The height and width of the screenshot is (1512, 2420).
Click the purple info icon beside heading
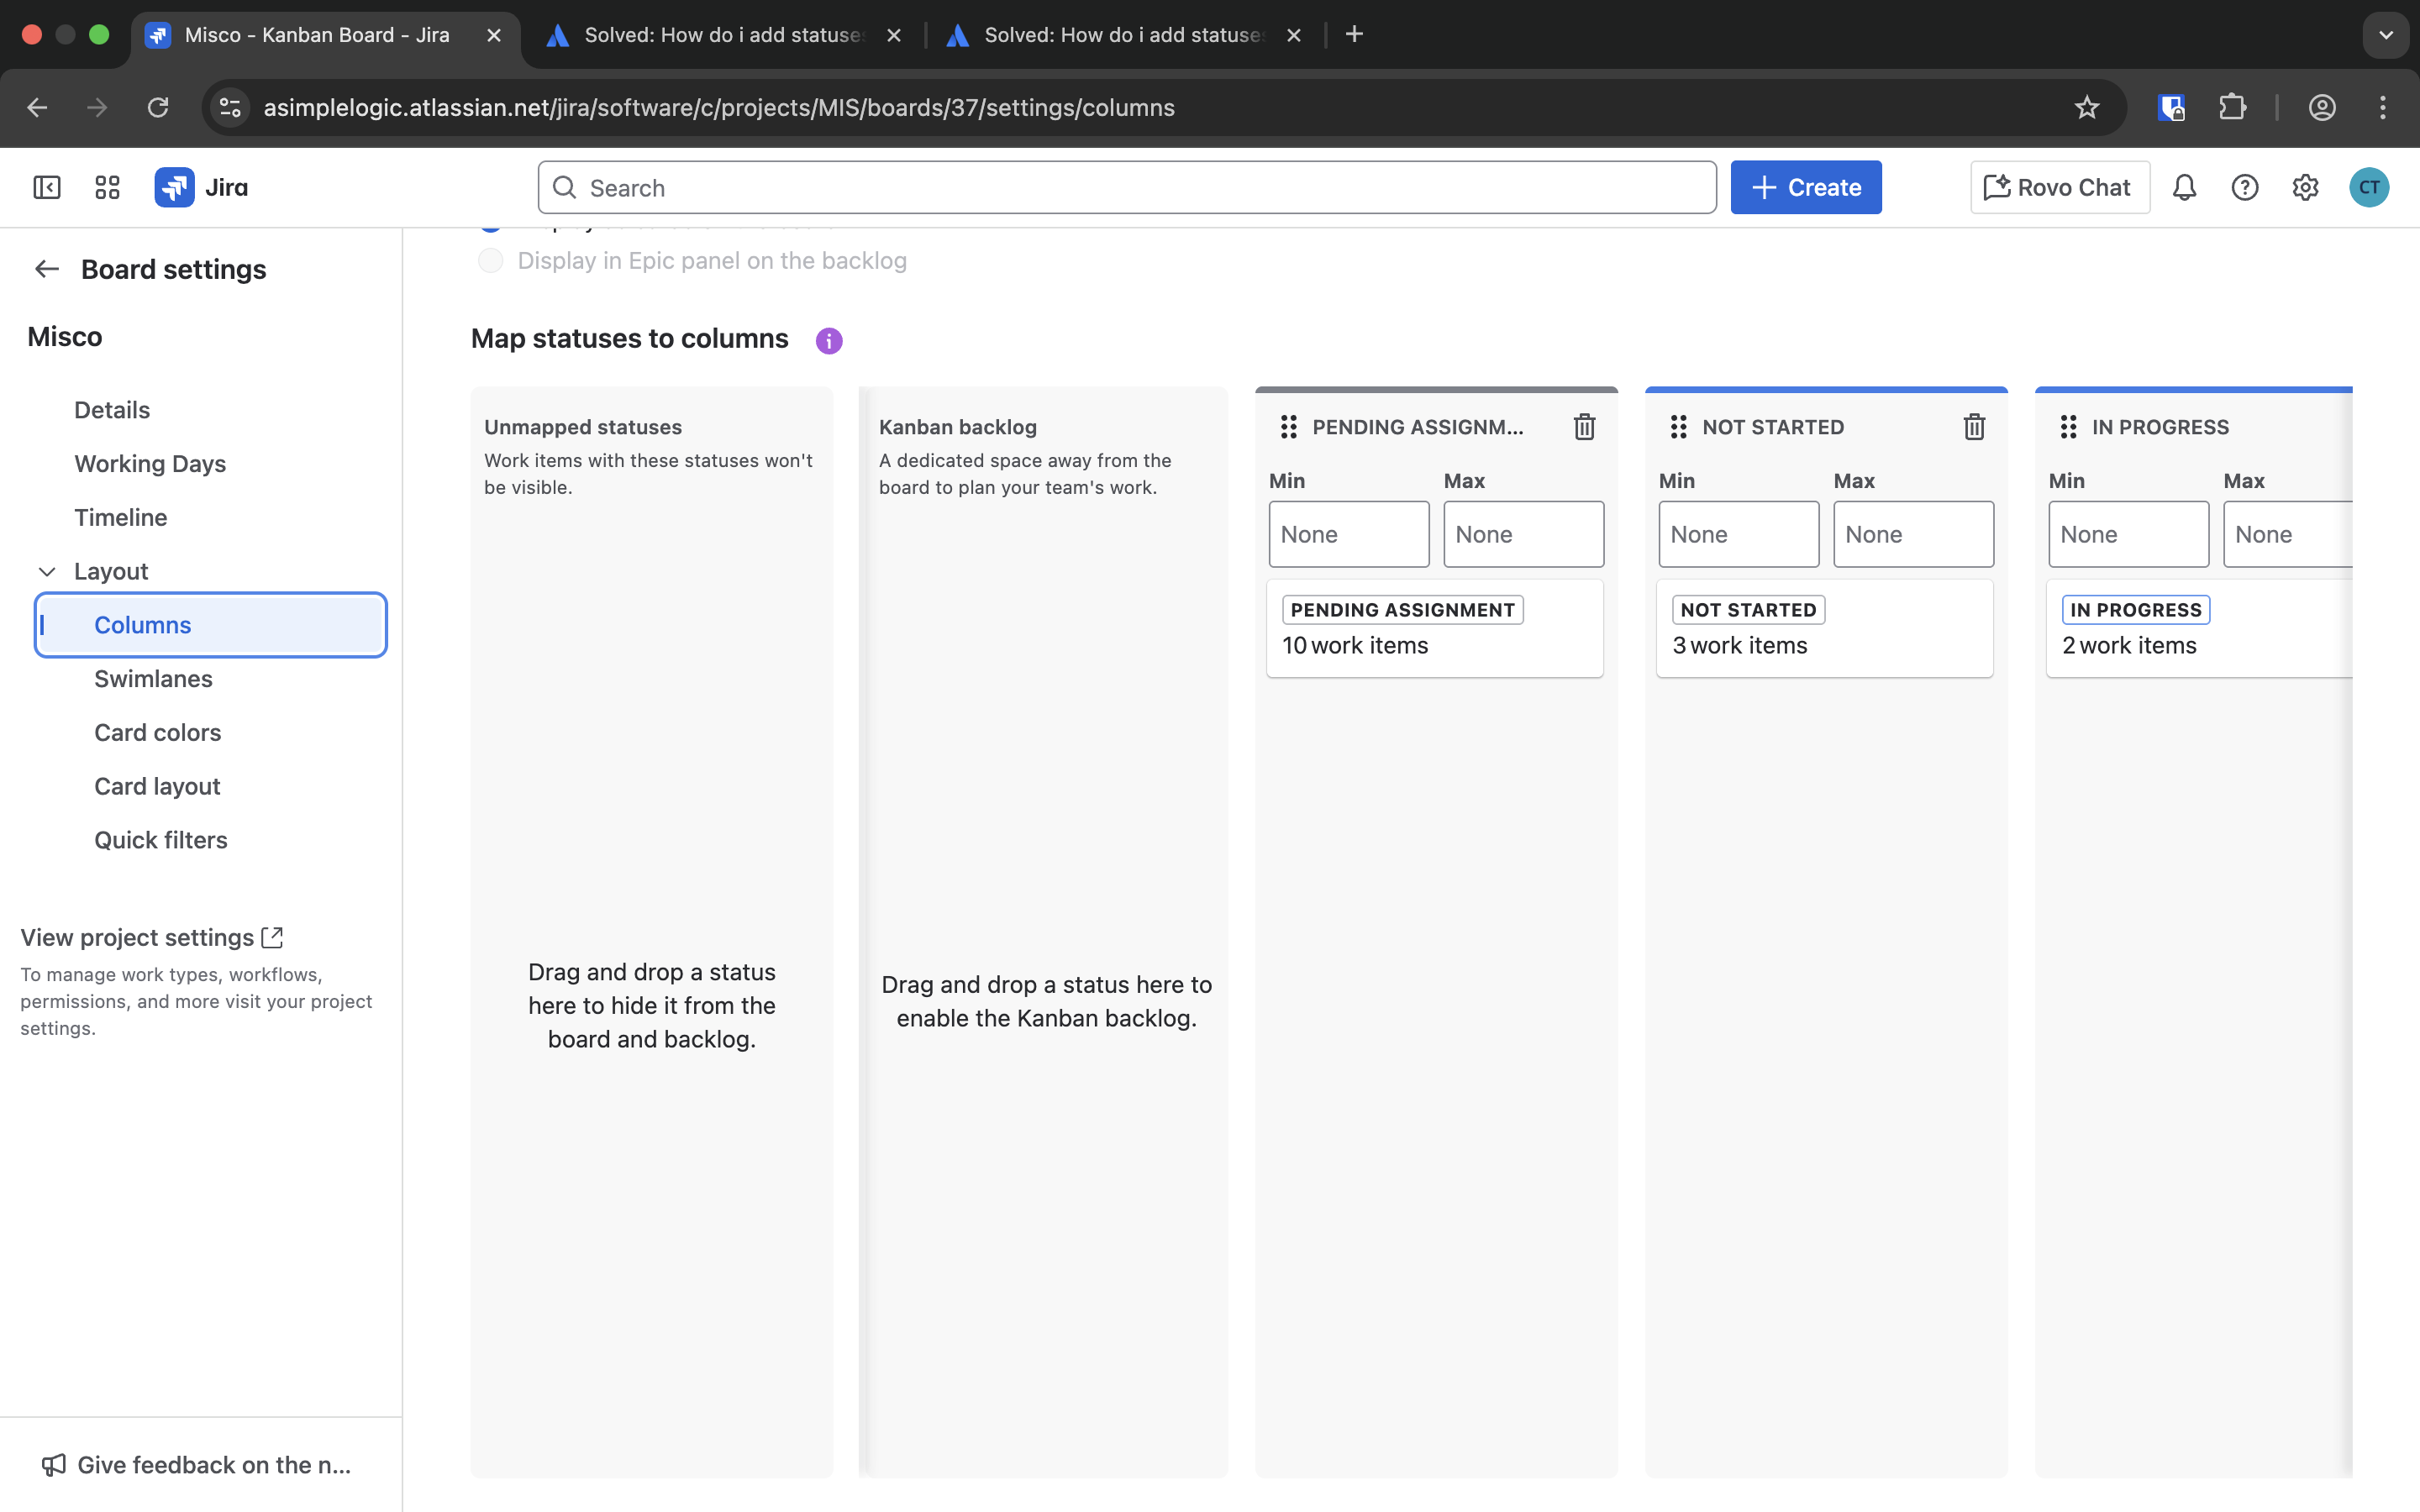829,341
